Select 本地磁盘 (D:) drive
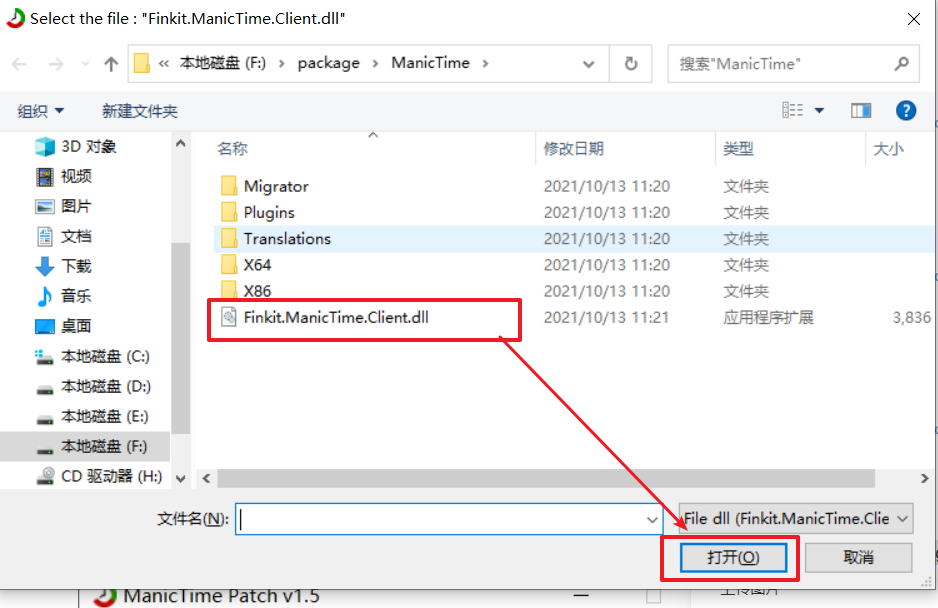Viewport: 938px width, 608px height. [x=92, y=387]
